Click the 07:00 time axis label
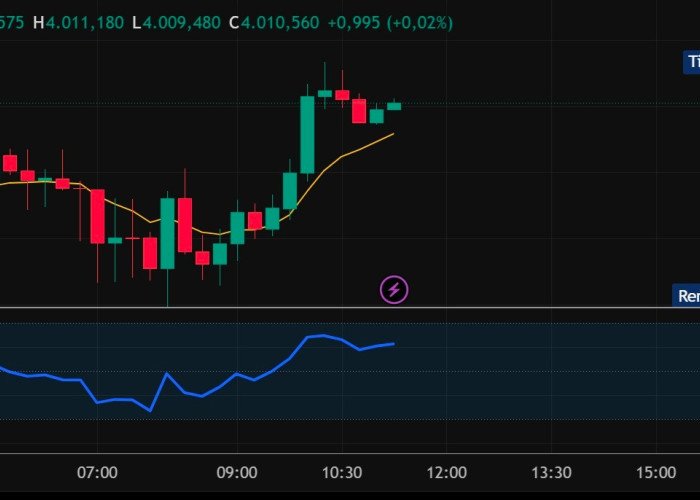This screenshot has height=500, width=700. point(97,472)
